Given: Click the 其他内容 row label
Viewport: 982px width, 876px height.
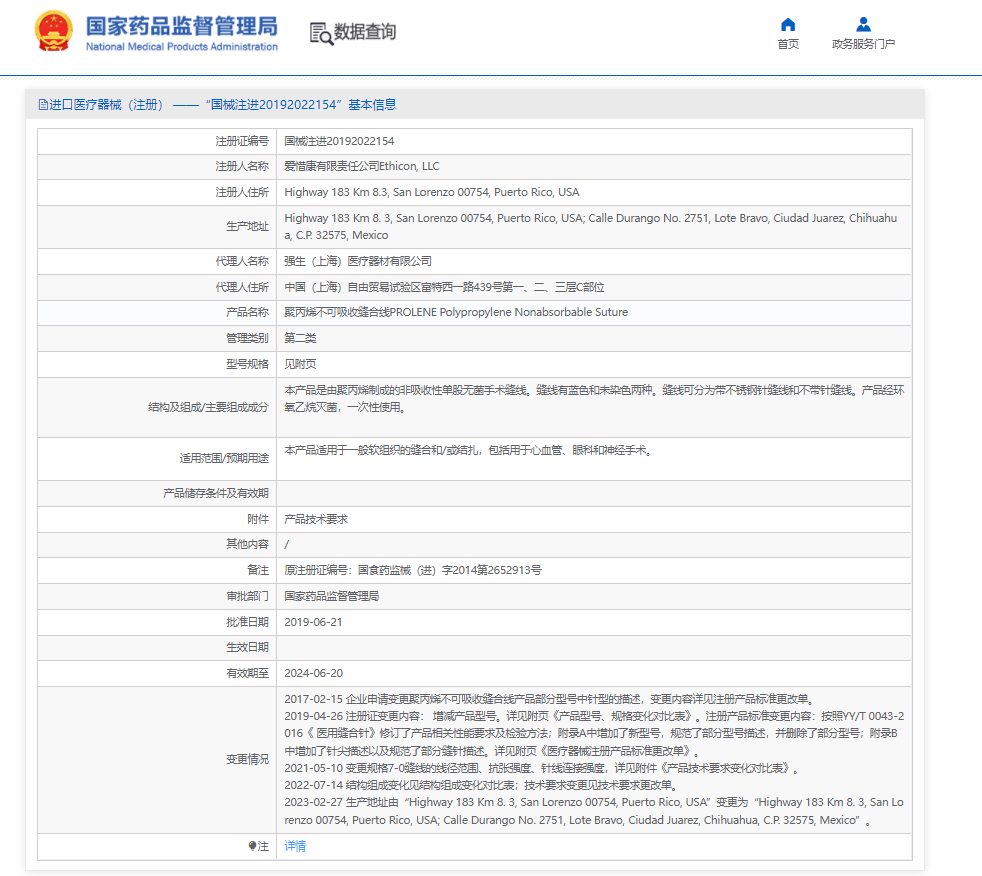Looking at the screenshot, I should pyautogui.click(x=247, y=544).
